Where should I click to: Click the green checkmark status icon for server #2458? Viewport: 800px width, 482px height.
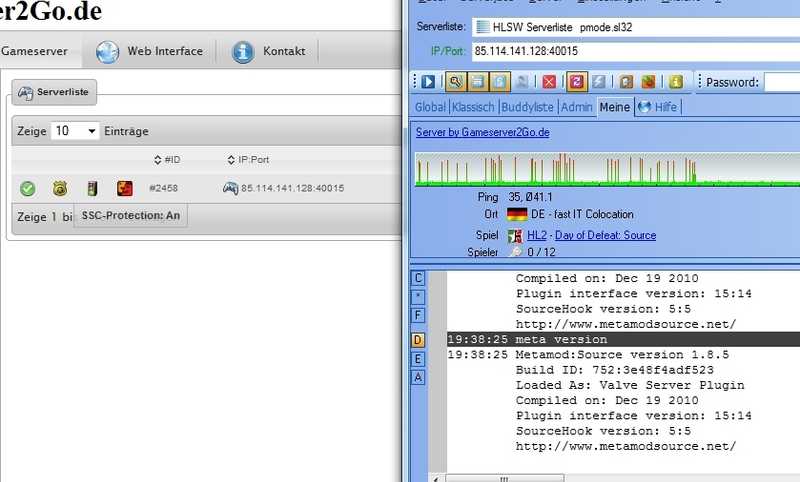click(28, 188)
